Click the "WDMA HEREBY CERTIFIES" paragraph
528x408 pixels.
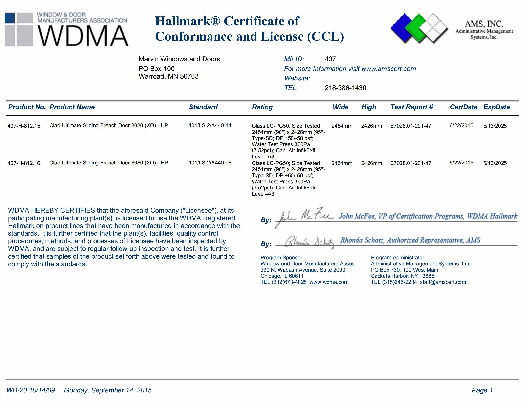[124, 237]
